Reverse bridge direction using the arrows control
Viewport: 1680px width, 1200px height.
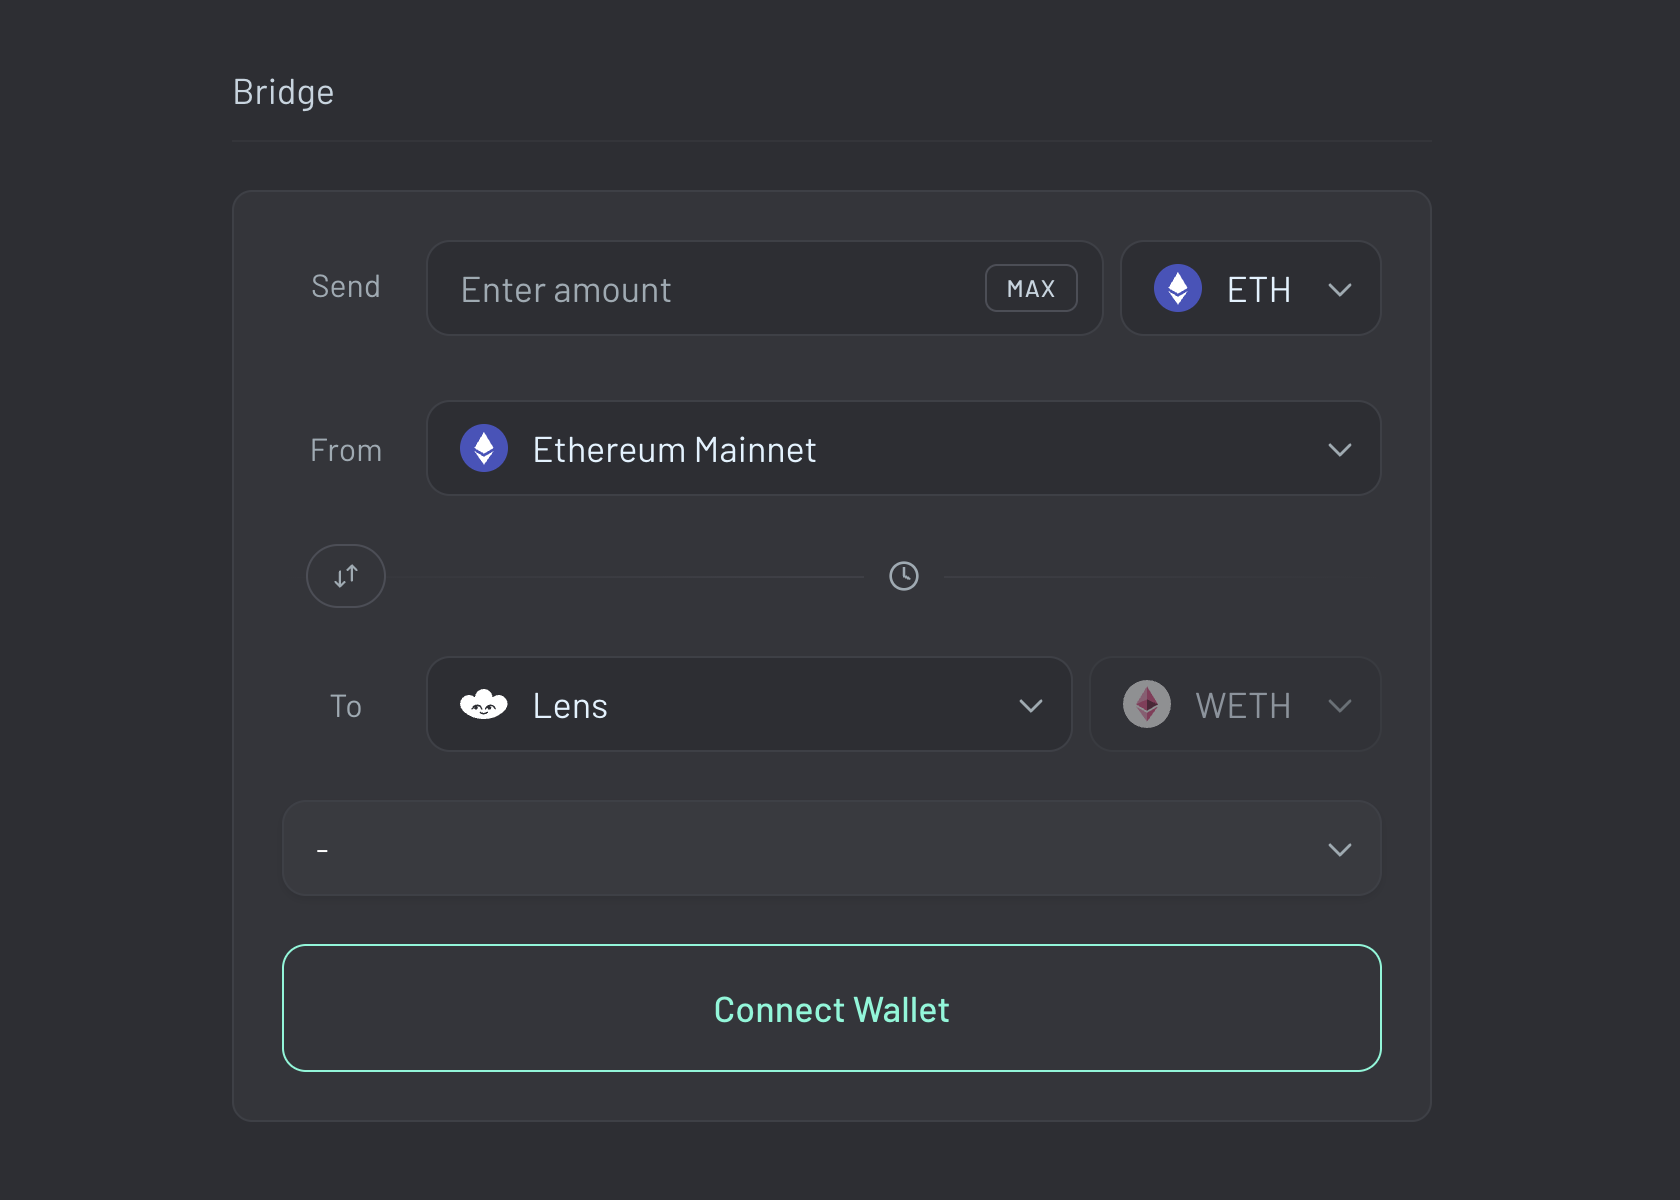[345, 576]
